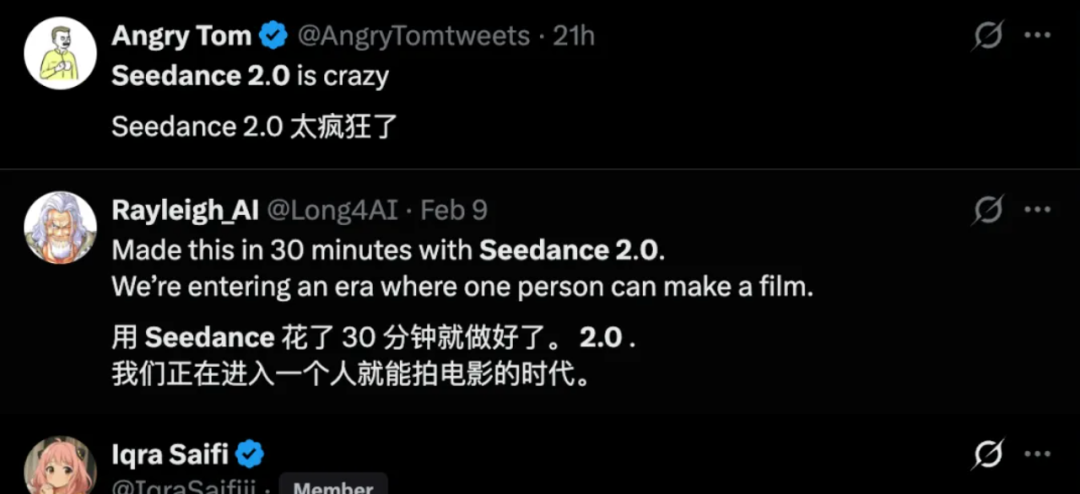Open Rayleigh_AI's profile avatar
This screenshot has height=494, width=1080.
[60, 227]
